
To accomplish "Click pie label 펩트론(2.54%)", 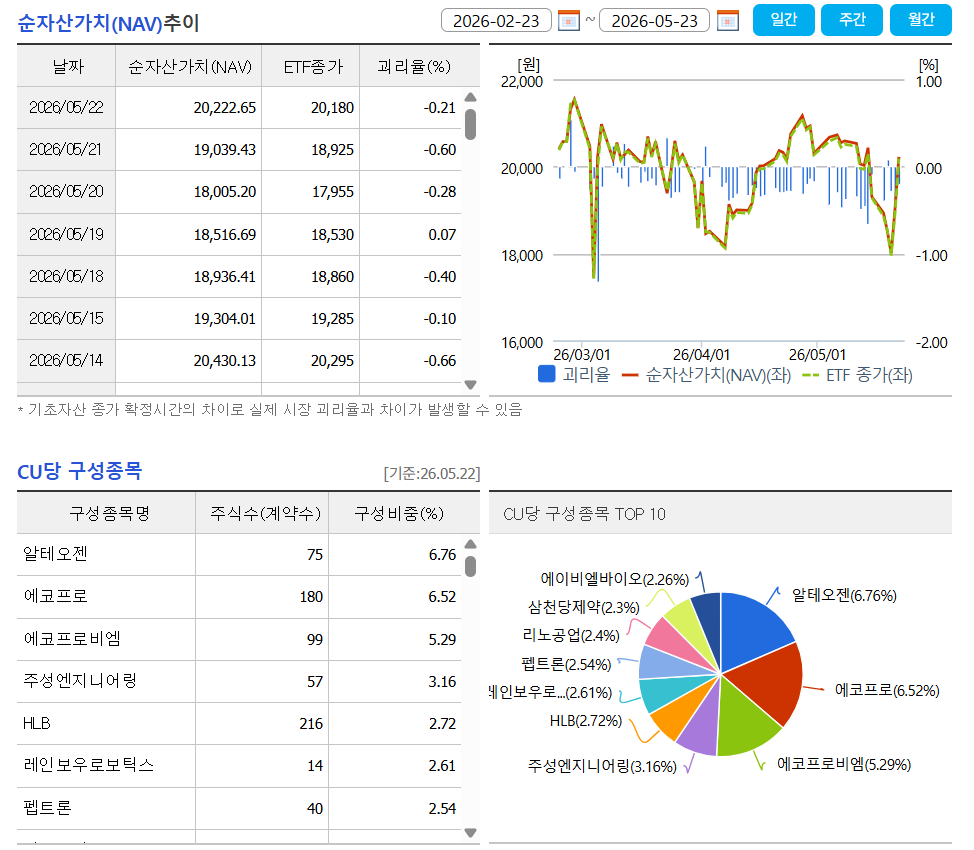I will click(x=567, y=664).
